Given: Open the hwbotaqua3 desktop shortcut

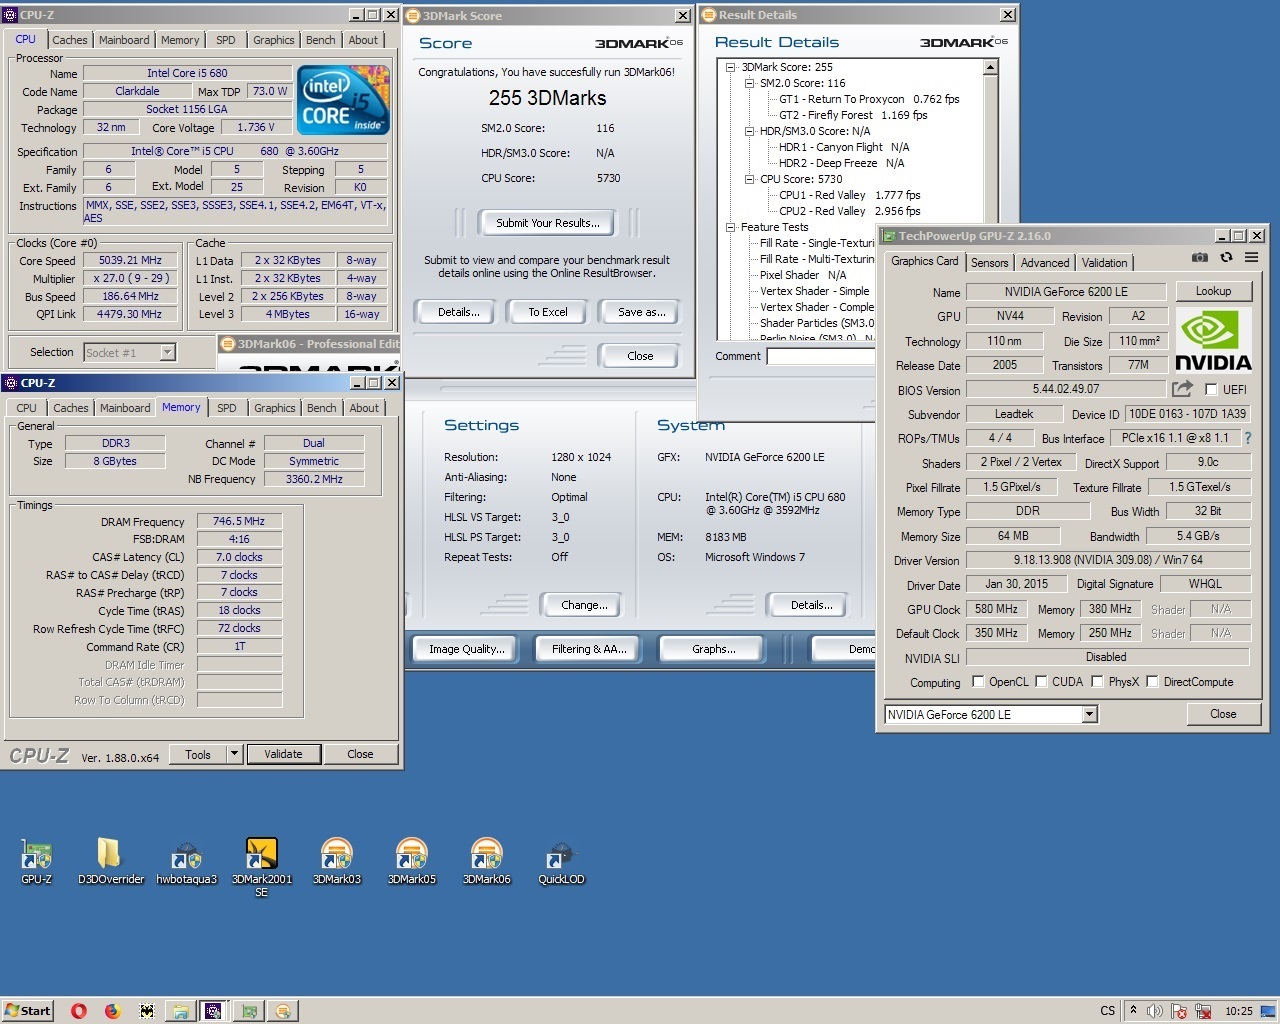Looking at the screenshot, I should coord(186,861).
